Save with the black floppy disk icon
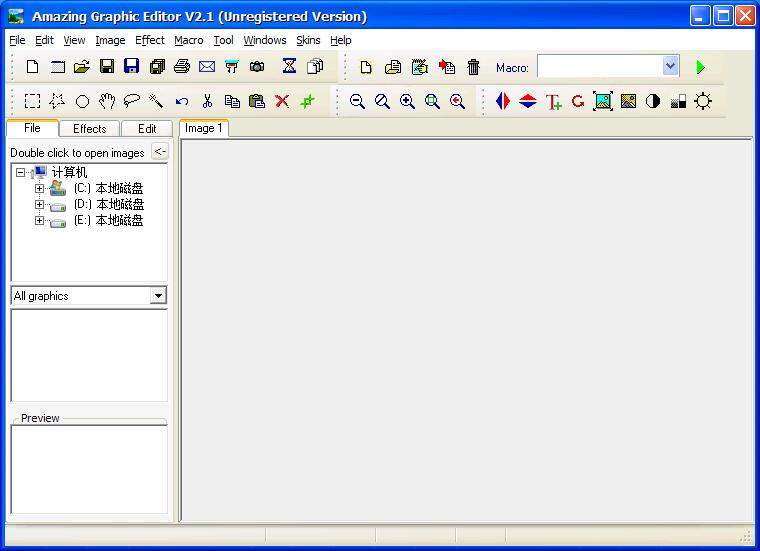 pyautogui.click(x=107, y=66)
